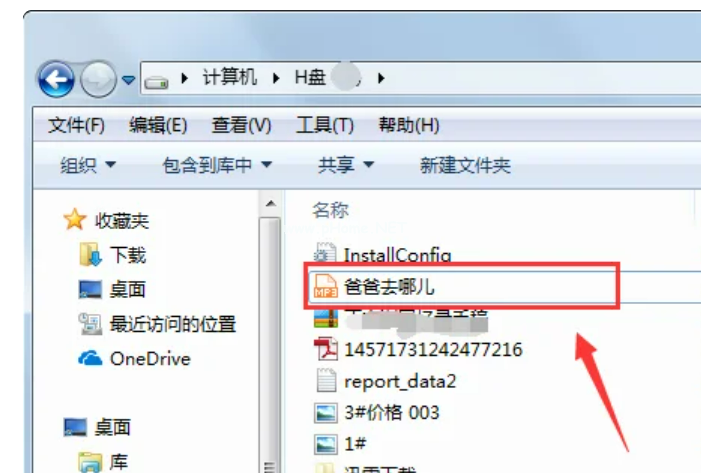Click the greyed Forward navigation arrow
This screenshot has height=473, width=701.
(x=98, y=80)
